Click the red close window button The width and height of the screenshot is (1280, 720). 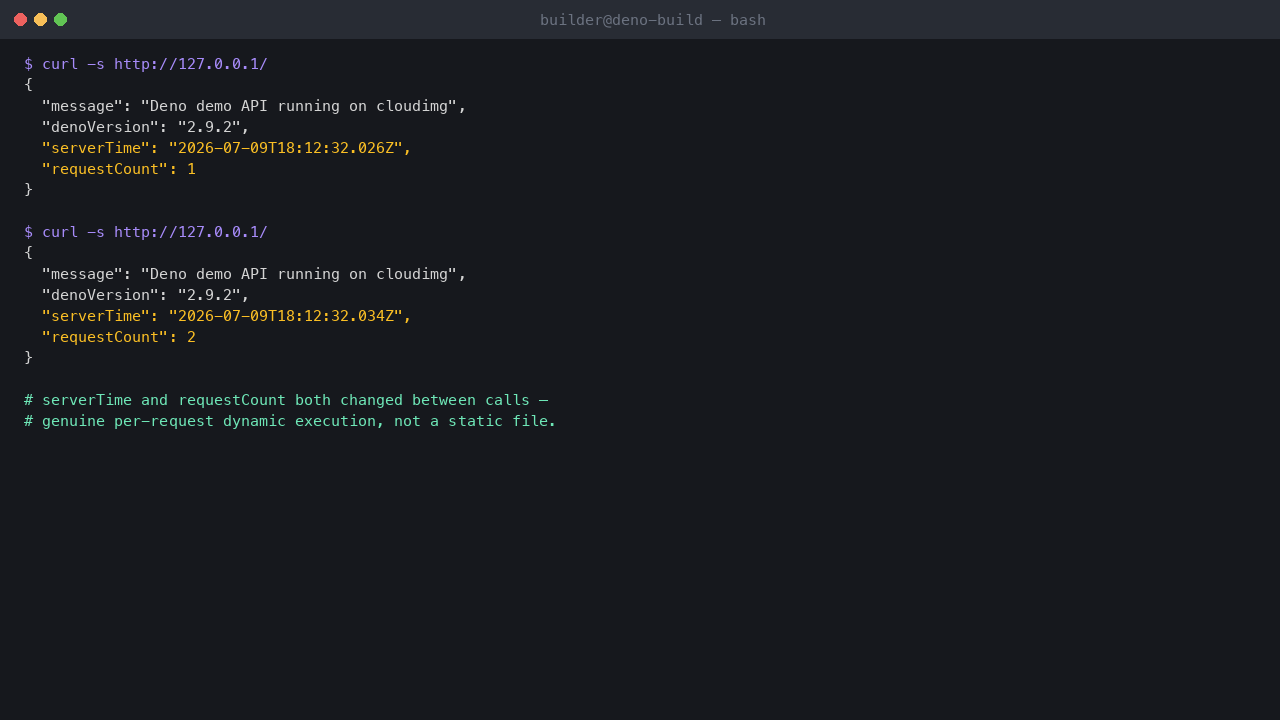[x=20, y=19]
